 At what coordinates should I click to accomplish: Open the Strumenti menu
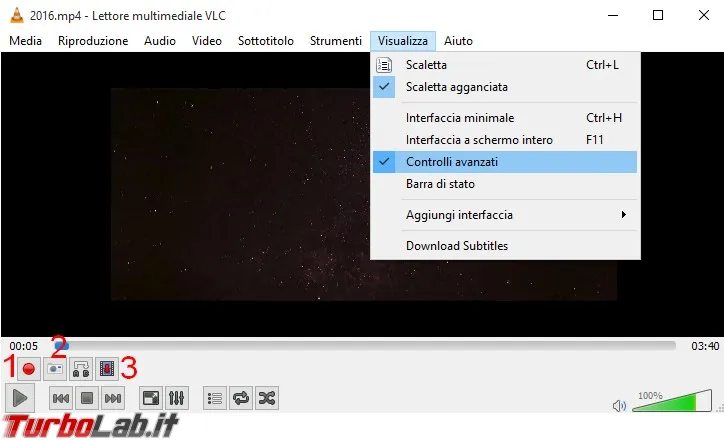336,41
